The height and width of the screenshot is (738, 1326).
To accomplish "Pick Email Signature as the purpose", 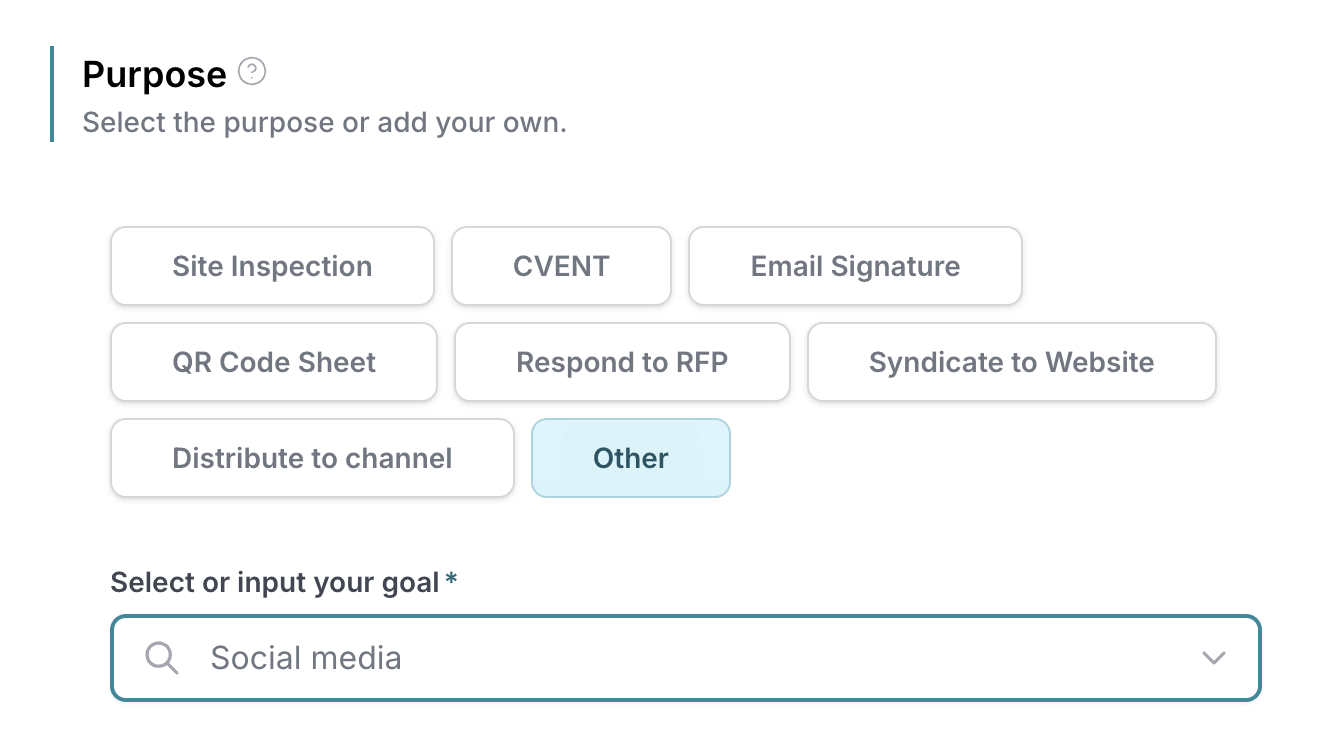I will (x=855, y=266).
